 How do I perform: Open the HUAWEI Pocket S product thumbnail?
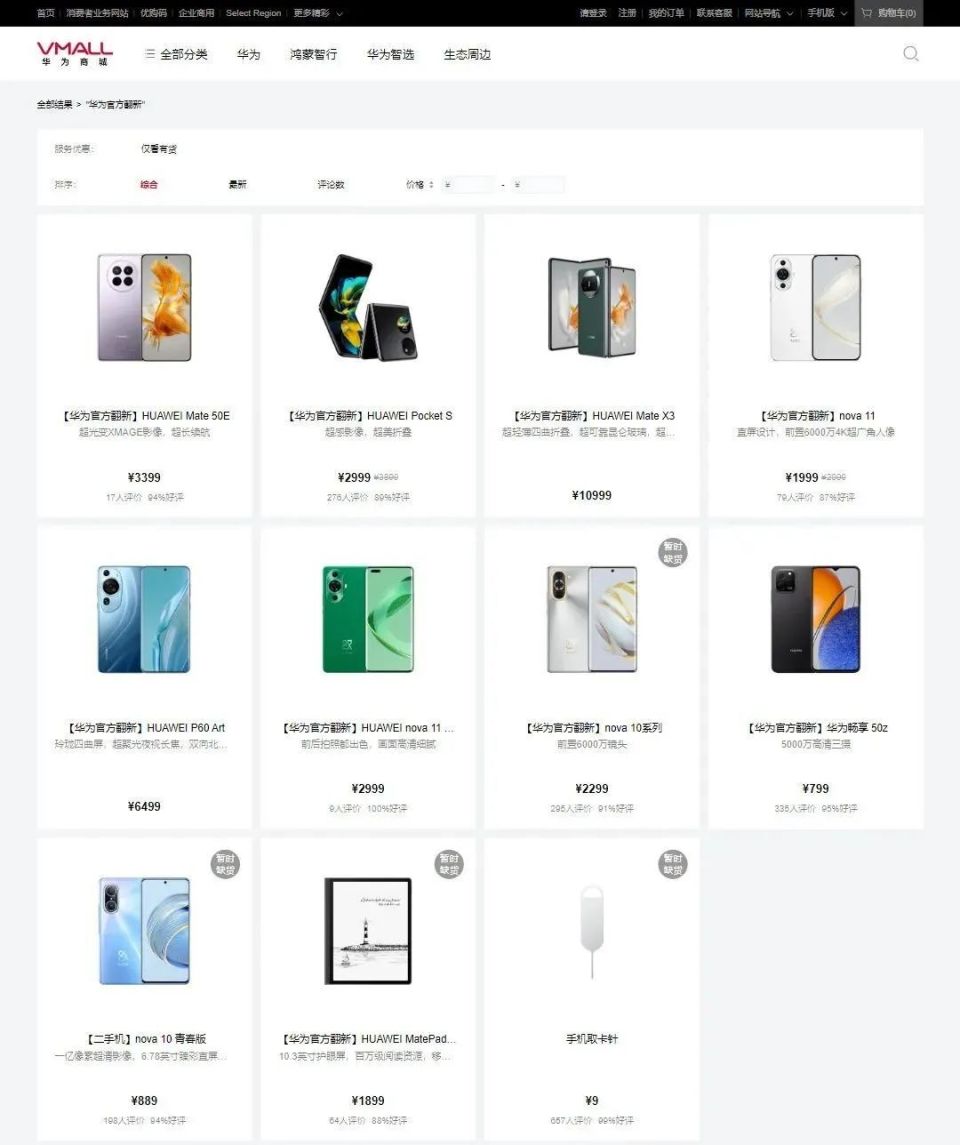(x=368, y=307)
